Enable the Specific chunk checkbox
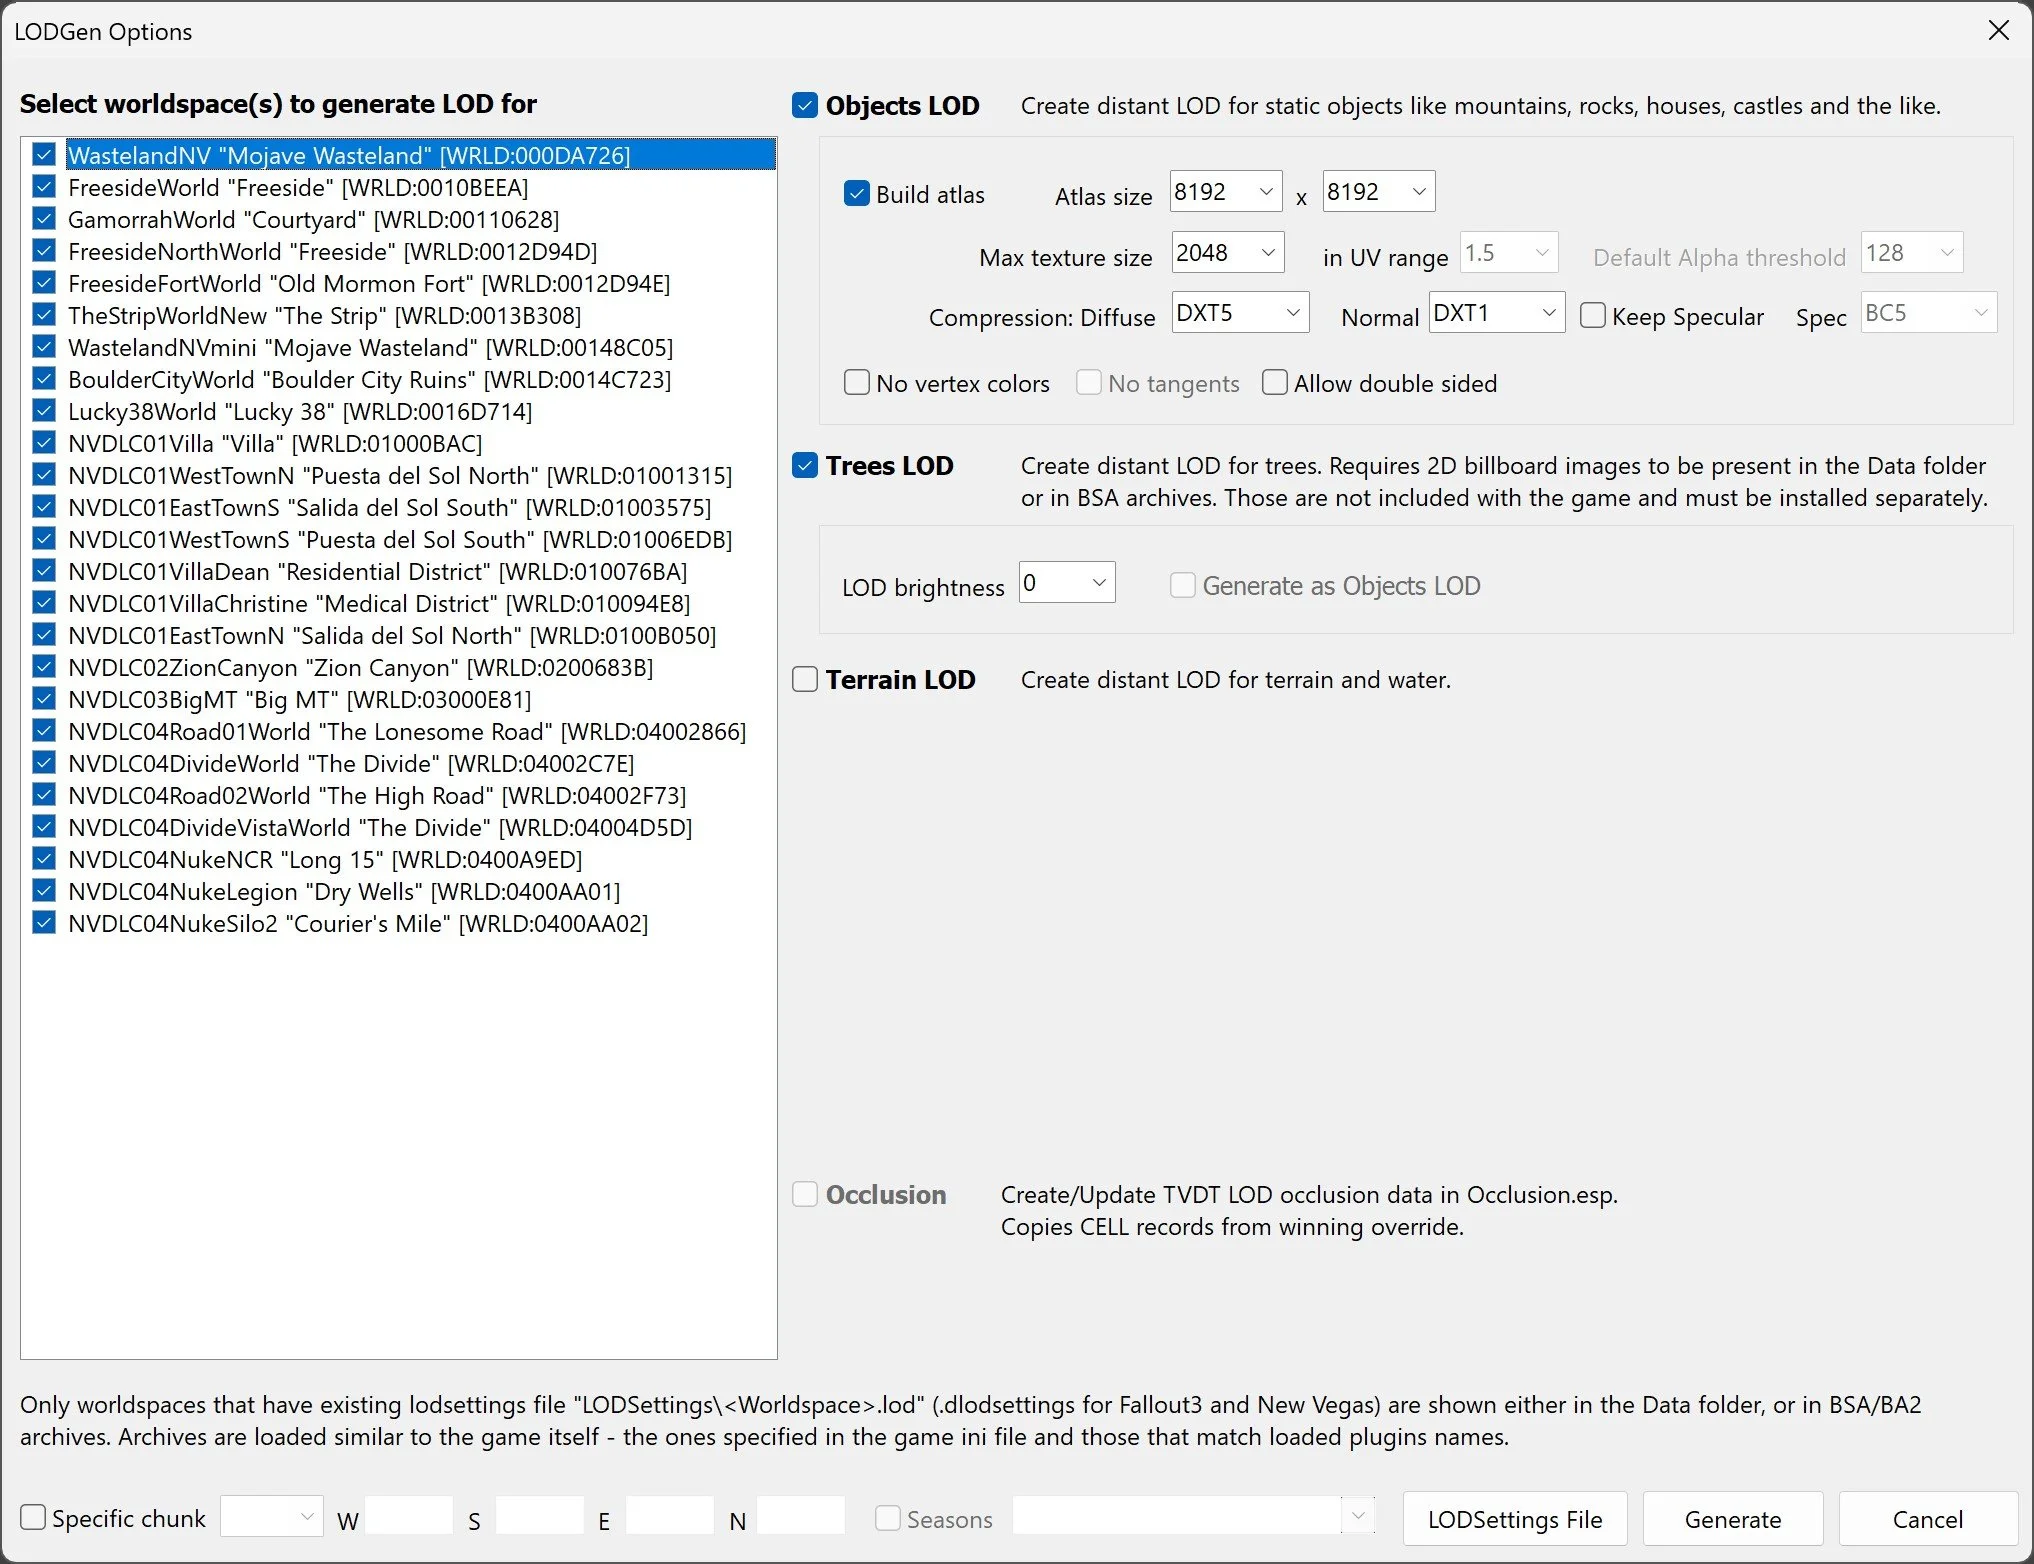Screen dimensions: 2034x1564 33,1518
